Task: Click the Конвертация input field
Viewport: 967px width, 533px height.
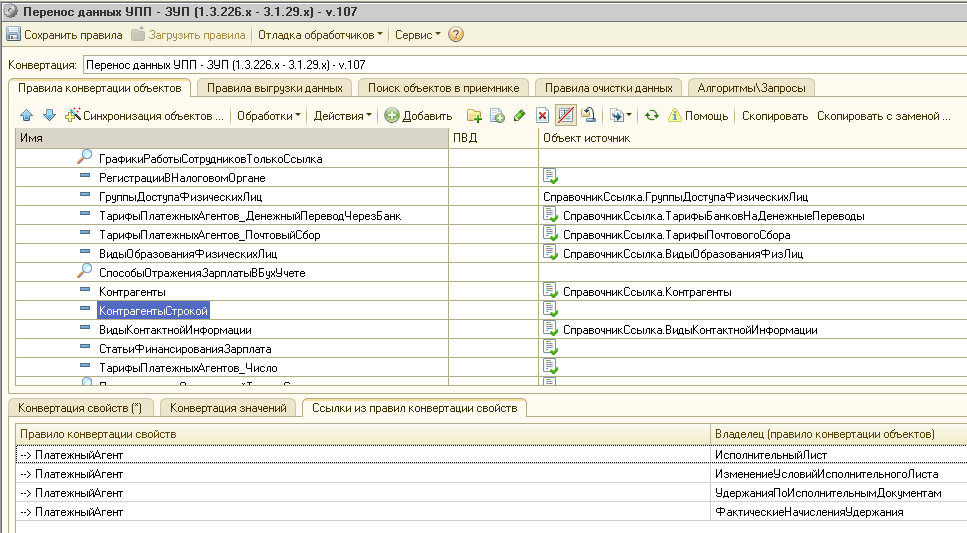Action: (524, 65)
